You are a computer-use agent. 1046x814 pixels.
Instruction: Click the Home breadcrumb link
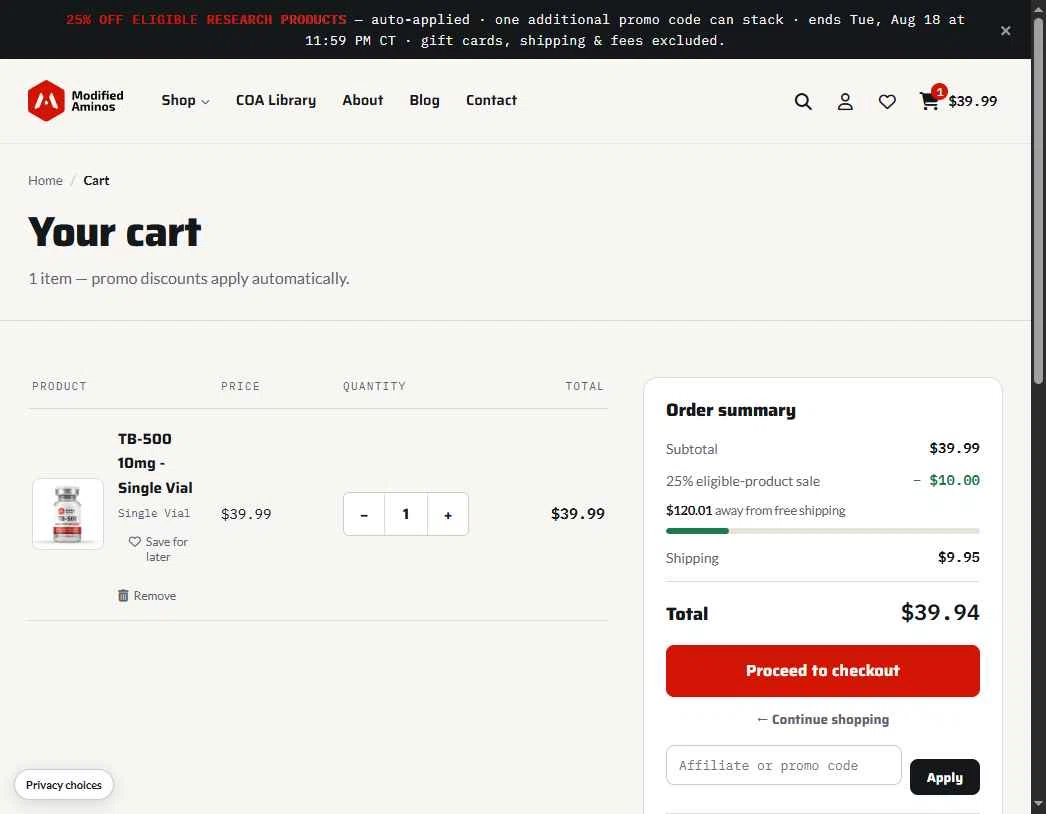[45, 180]
